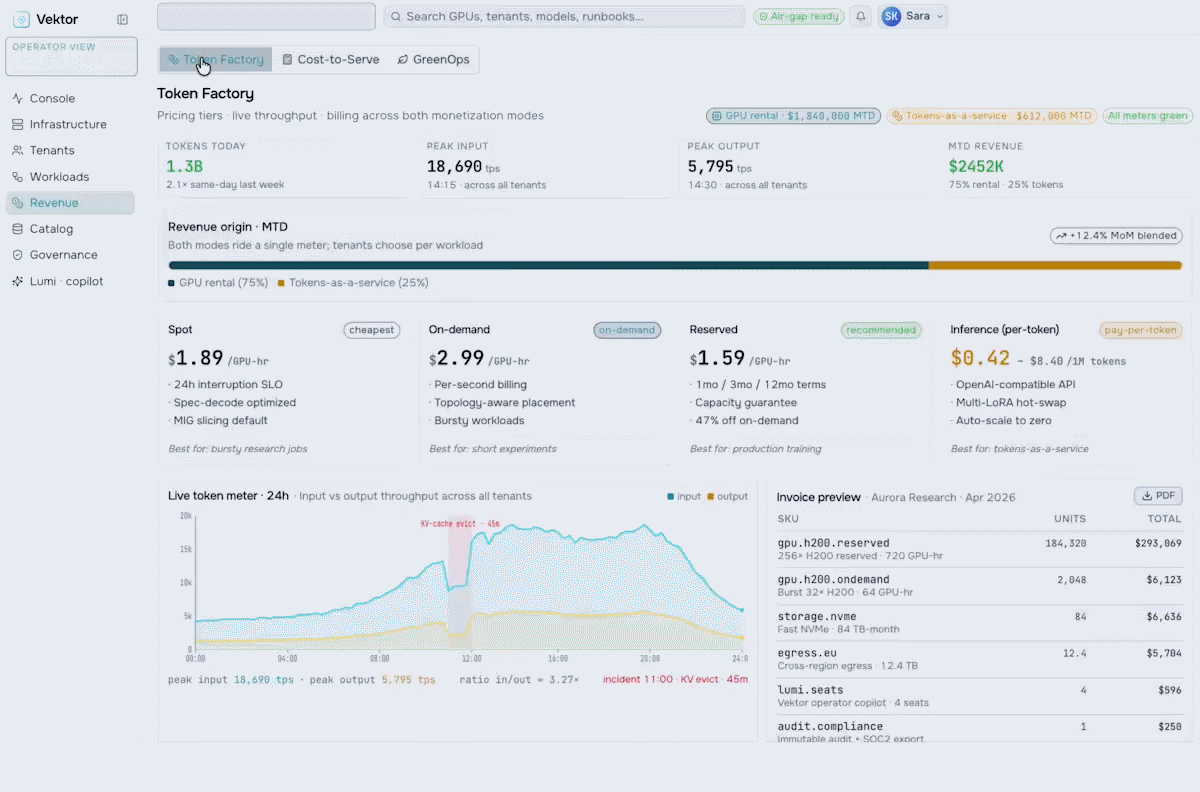Click the Air-gap ready badge
Viewport: 1200px width, 792px height.
point(797,16)
